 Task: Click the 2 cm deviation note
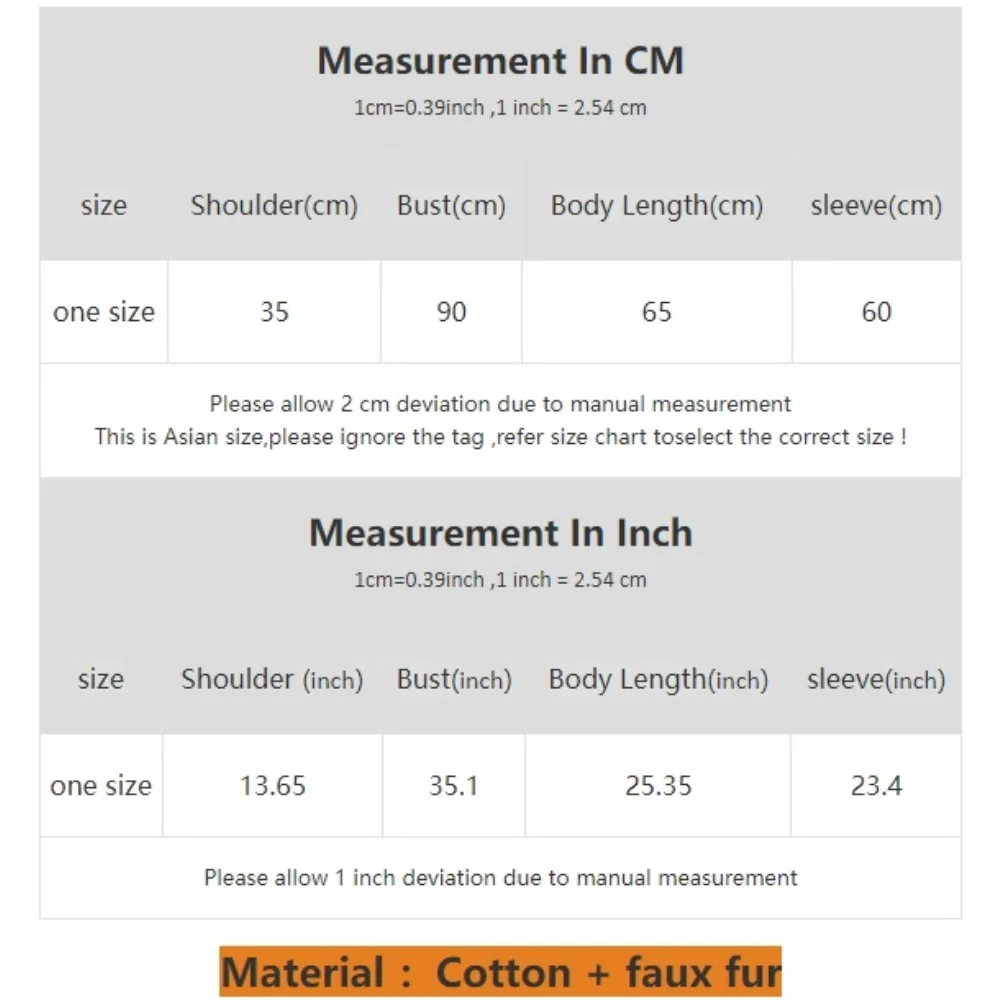500,404
